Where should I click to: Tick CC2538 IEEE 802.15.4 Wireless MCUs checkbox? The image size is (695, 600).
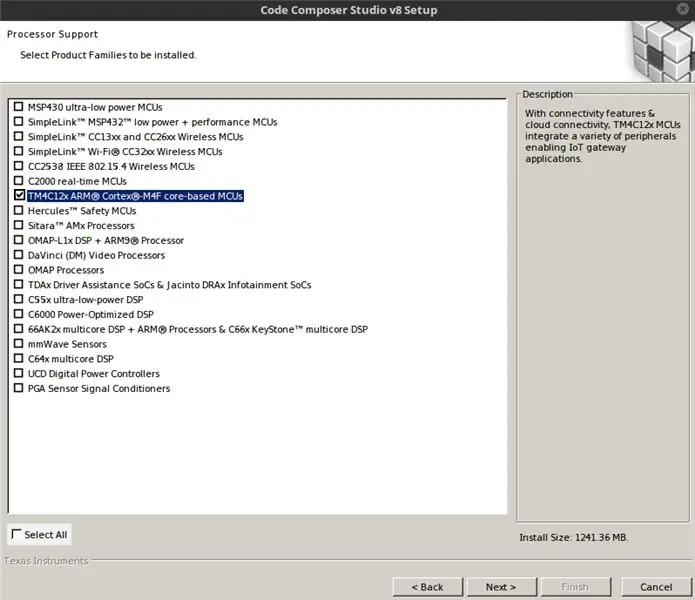pyautogui.click(x=19, y=166)
